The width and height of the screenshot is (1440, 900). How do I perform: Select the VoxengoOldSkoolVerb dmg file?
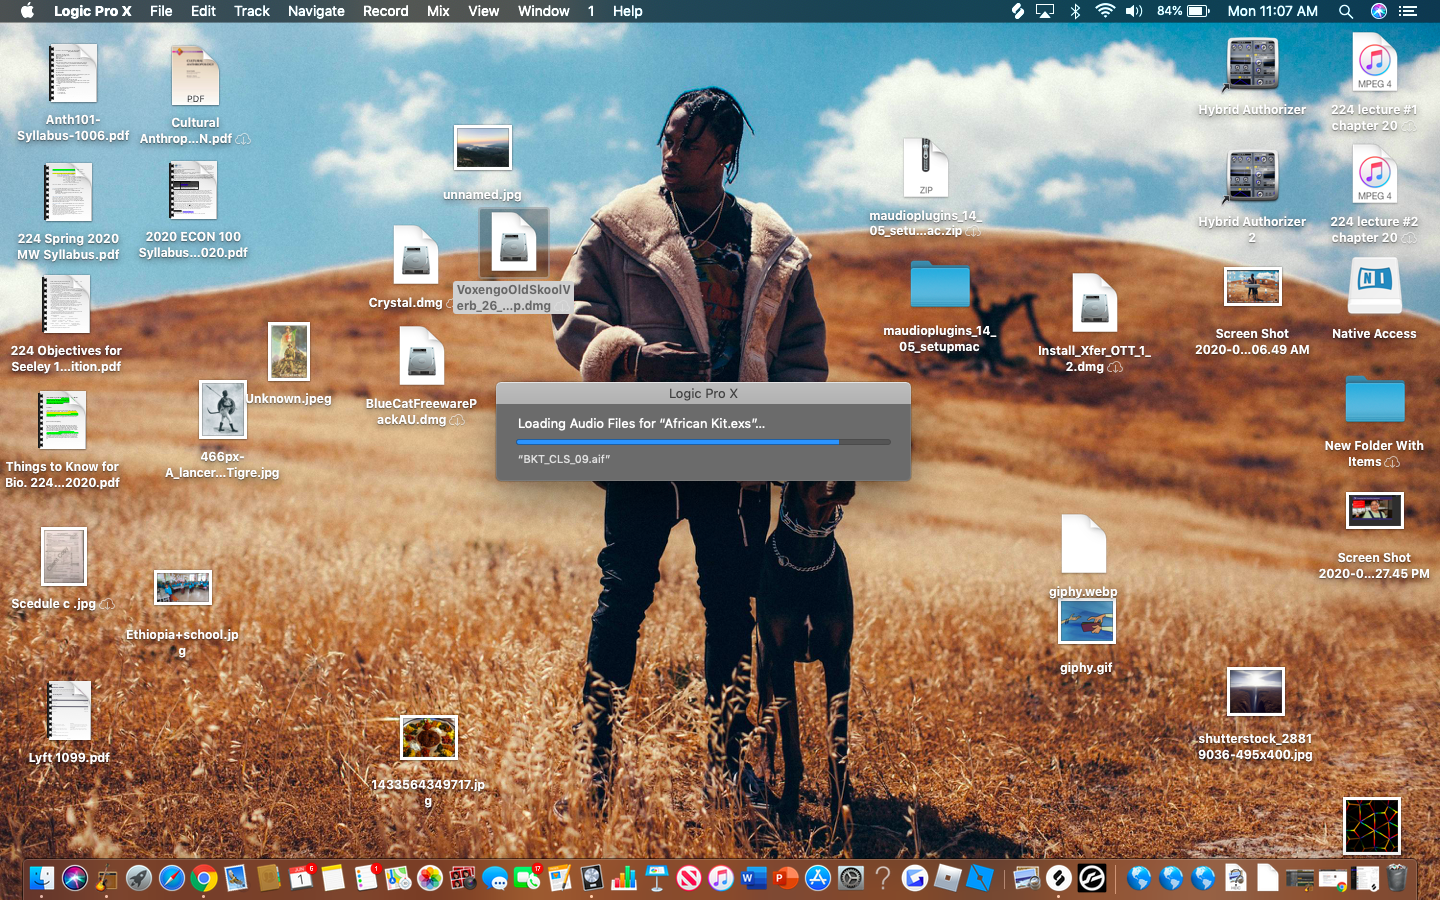tap(514, 243)
